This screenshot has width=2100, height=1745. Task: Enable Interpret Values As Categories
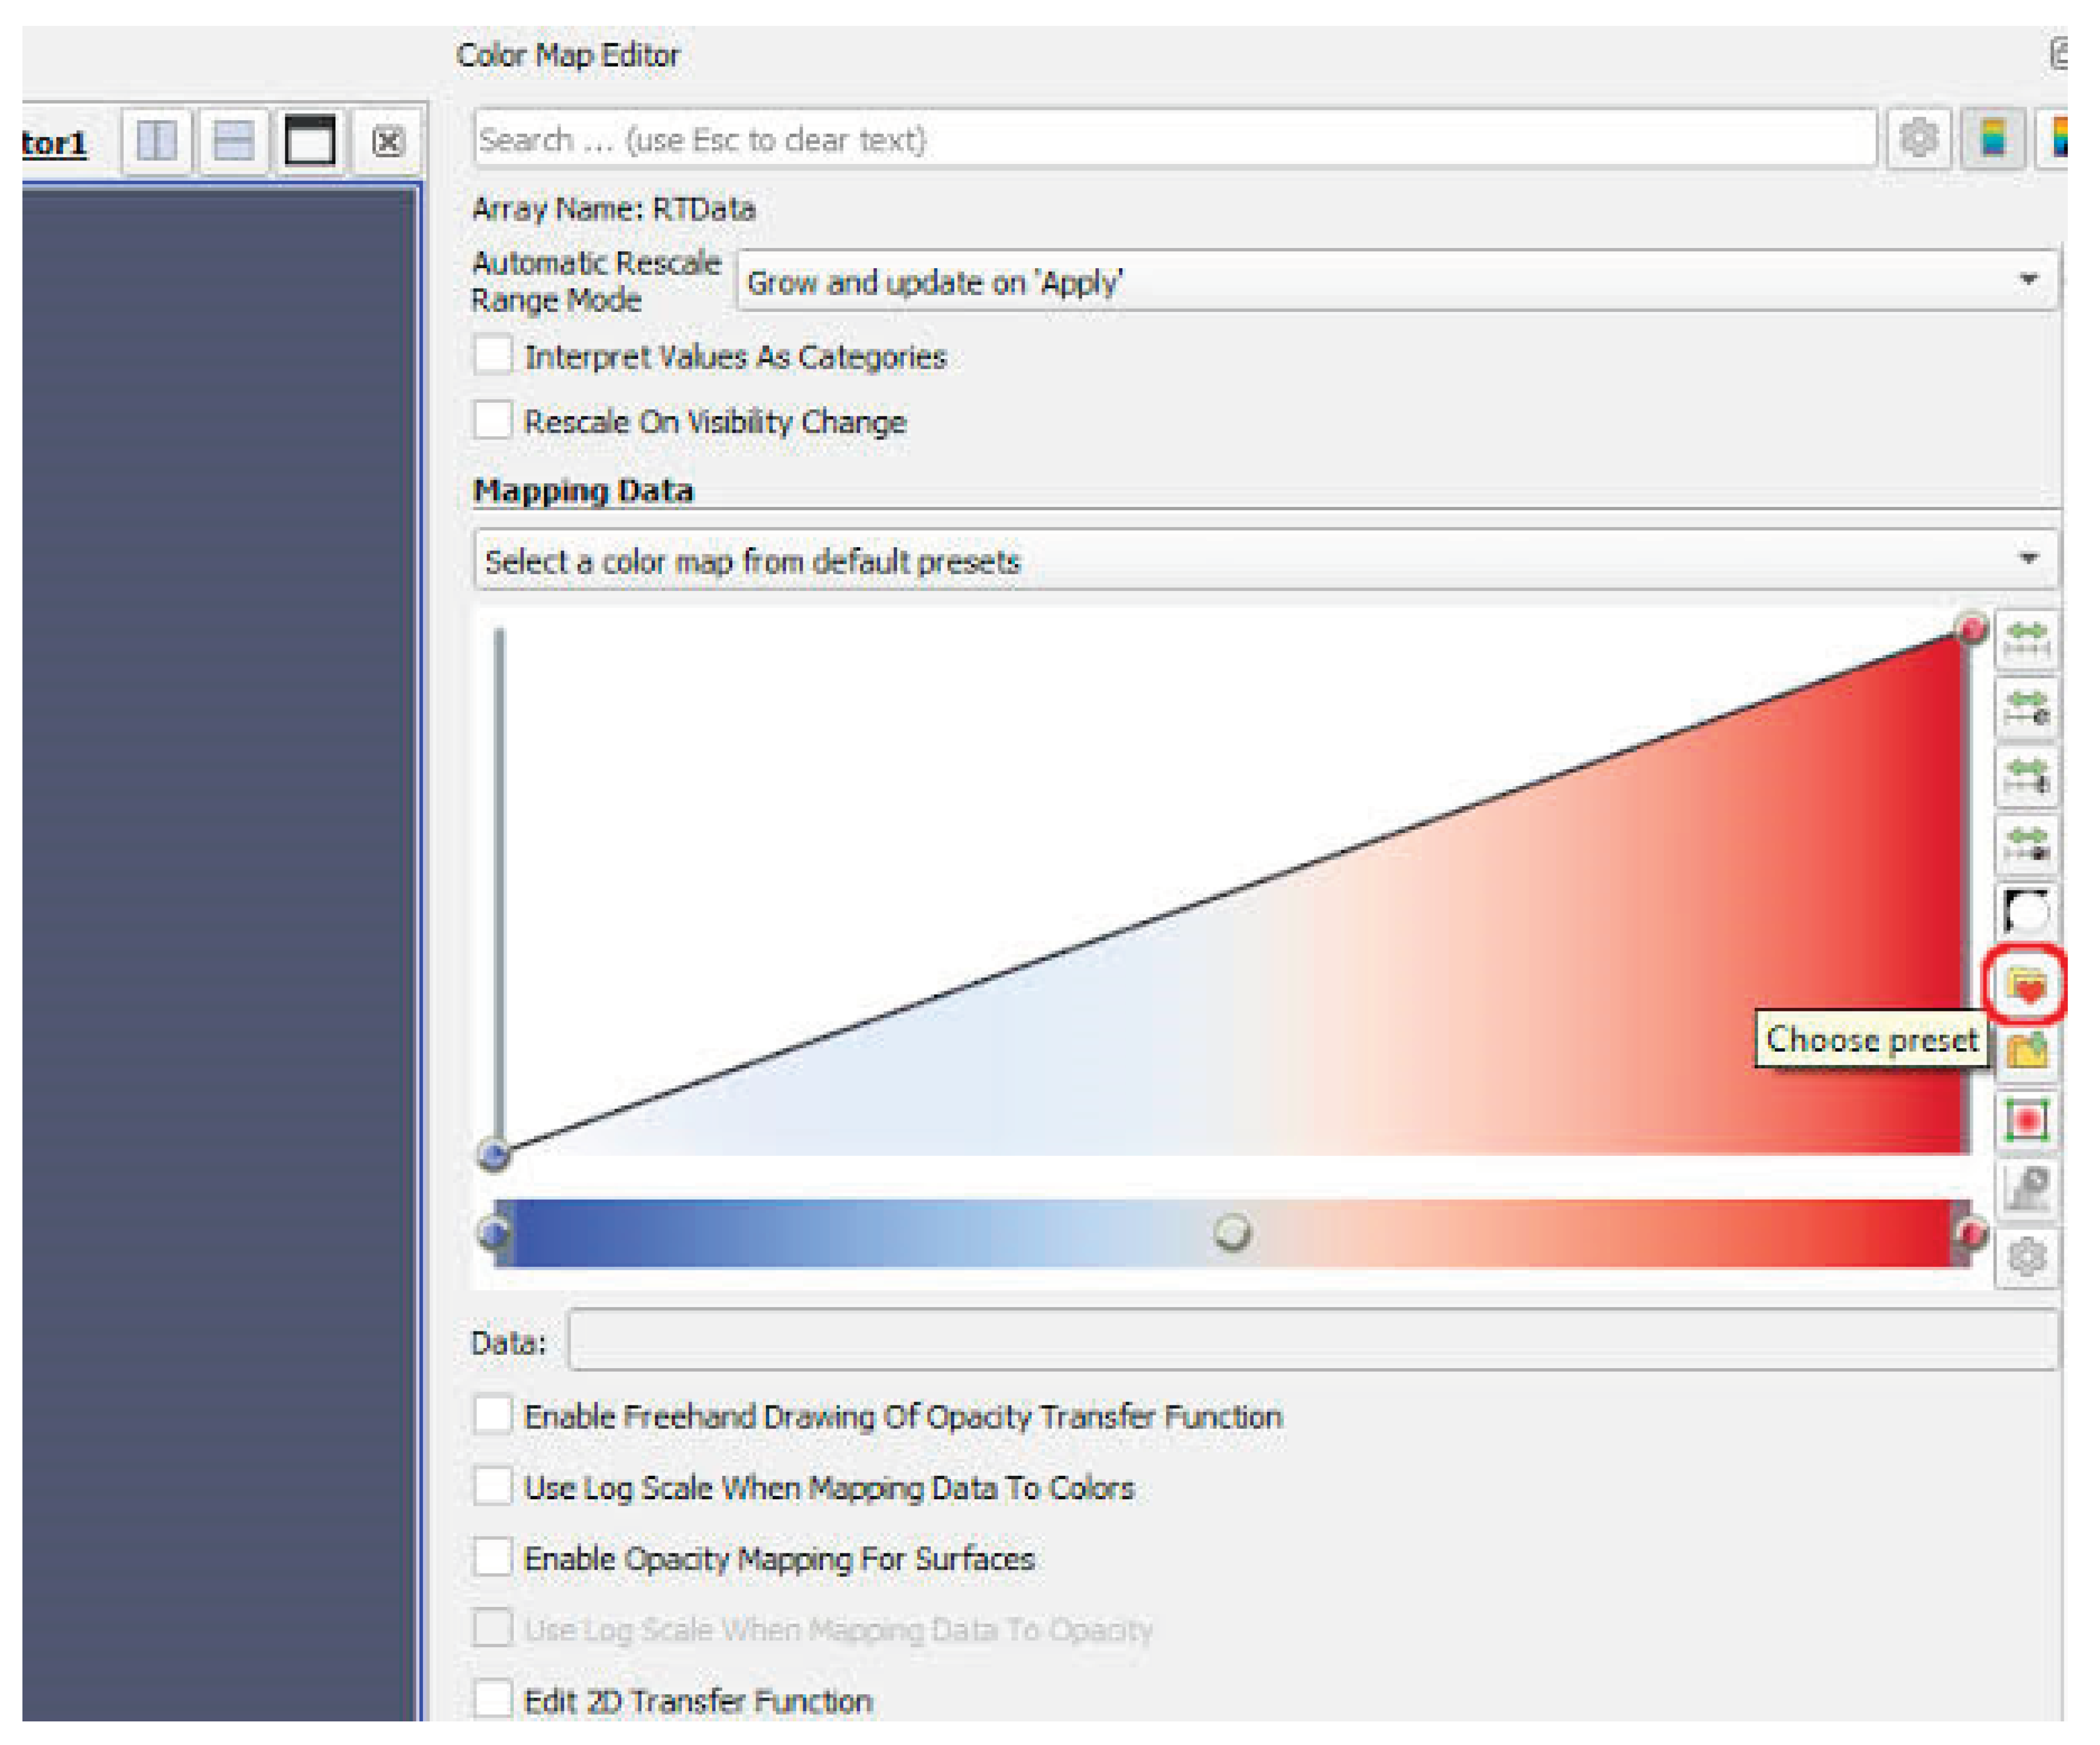pos(493,356)
